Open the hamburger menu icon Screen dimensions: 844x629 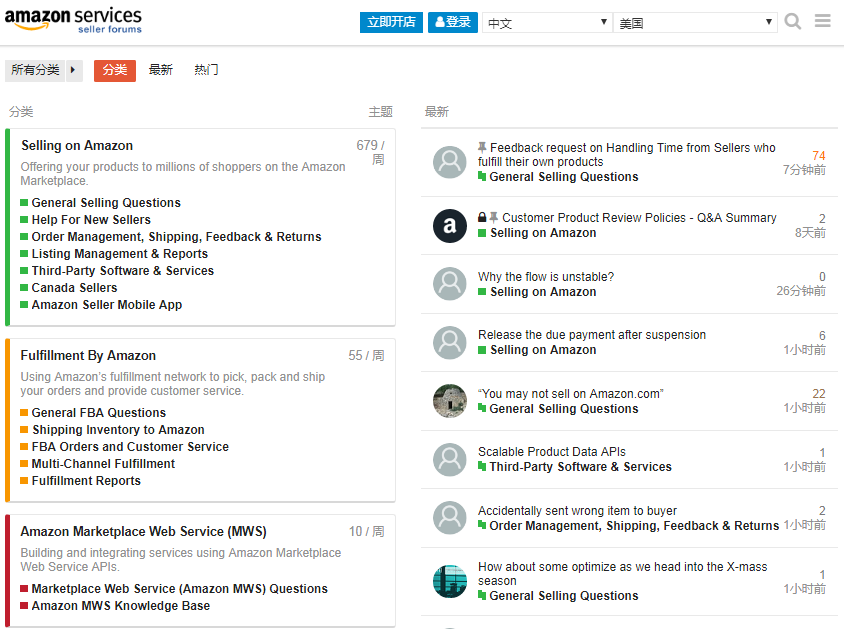tap(822, 21)
